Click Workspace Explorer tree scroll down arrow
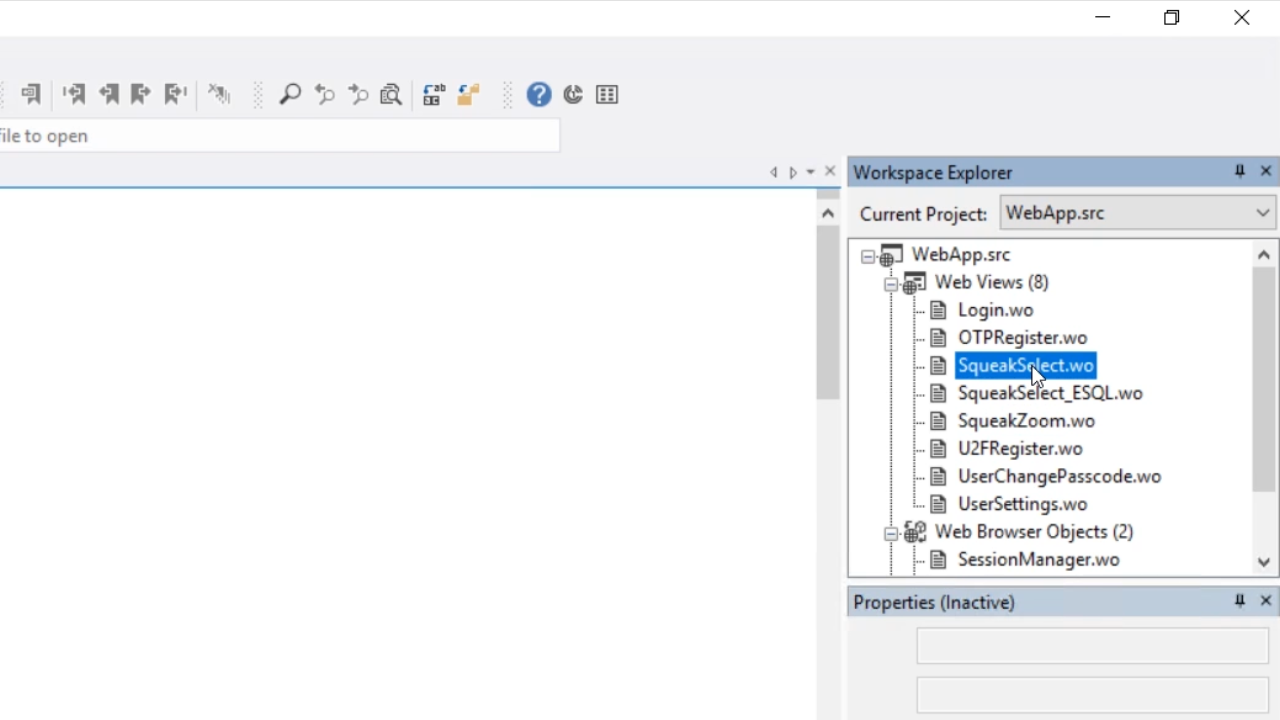 tap(1263, 562)
